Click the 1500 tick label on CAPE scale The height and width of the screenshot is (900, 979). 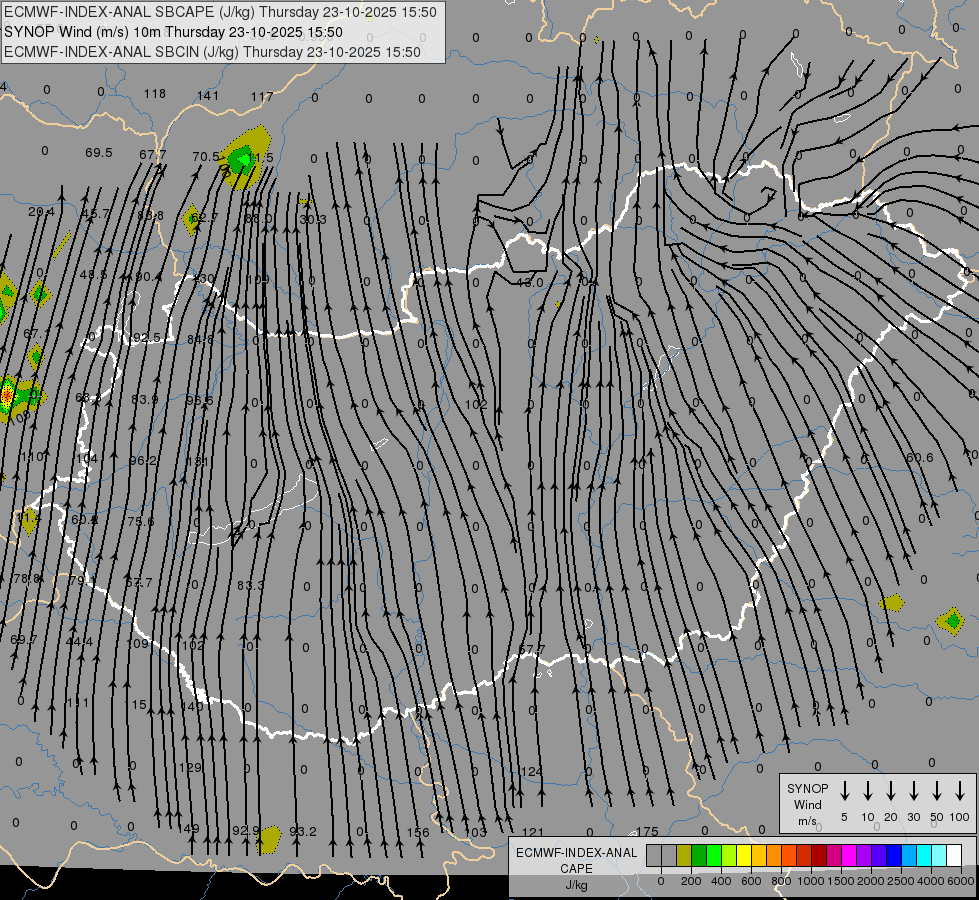(840, 881)
